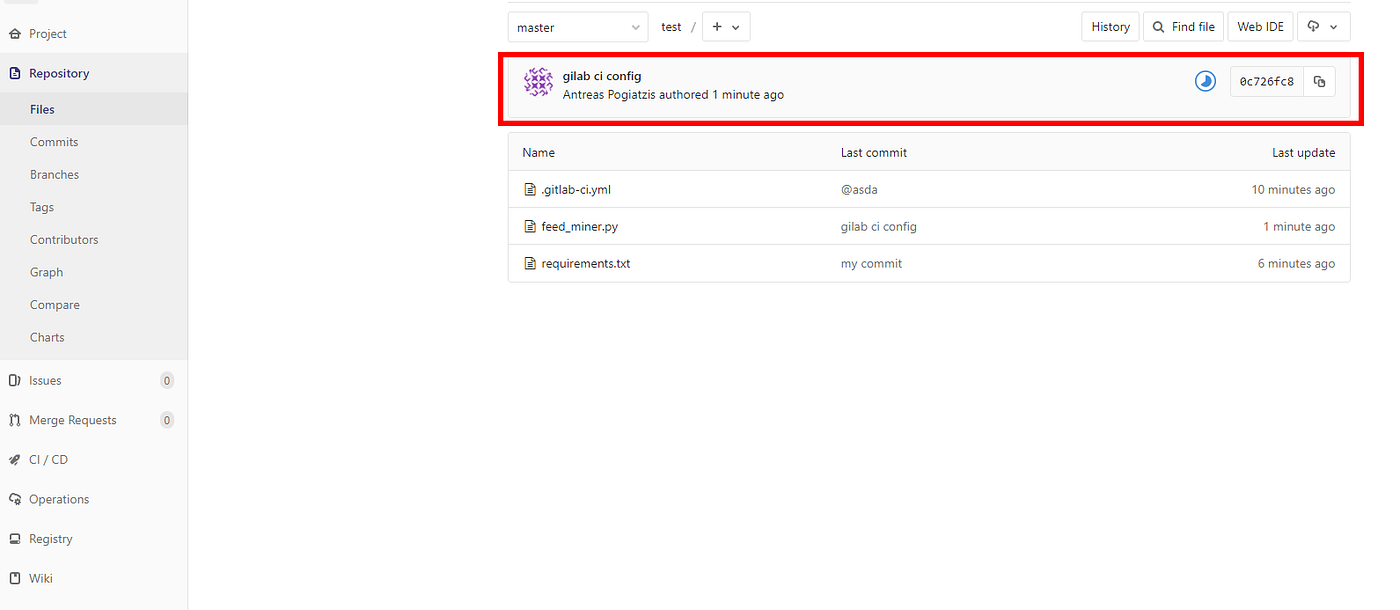The image size is (1400, 610).
Task: Open the download source dropdown
Action: coord(1323,27)
